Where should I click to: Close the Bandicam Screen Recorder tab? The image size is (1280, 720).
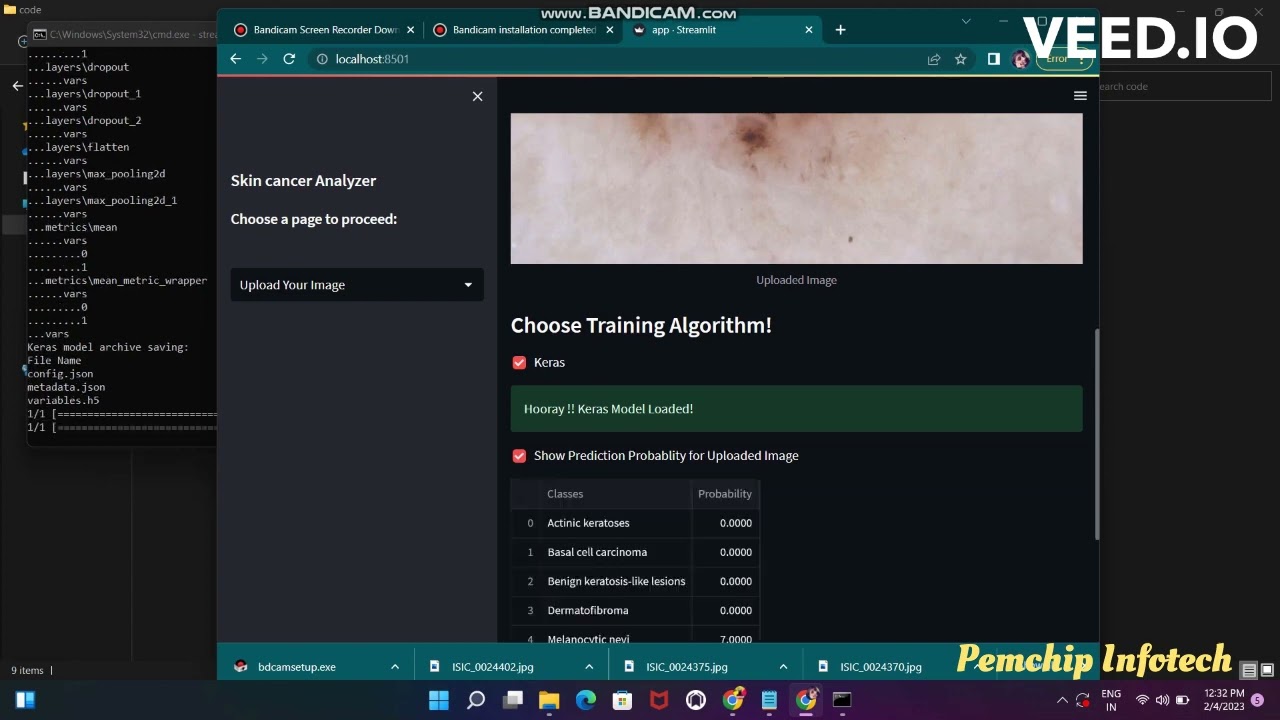point(410,30)
